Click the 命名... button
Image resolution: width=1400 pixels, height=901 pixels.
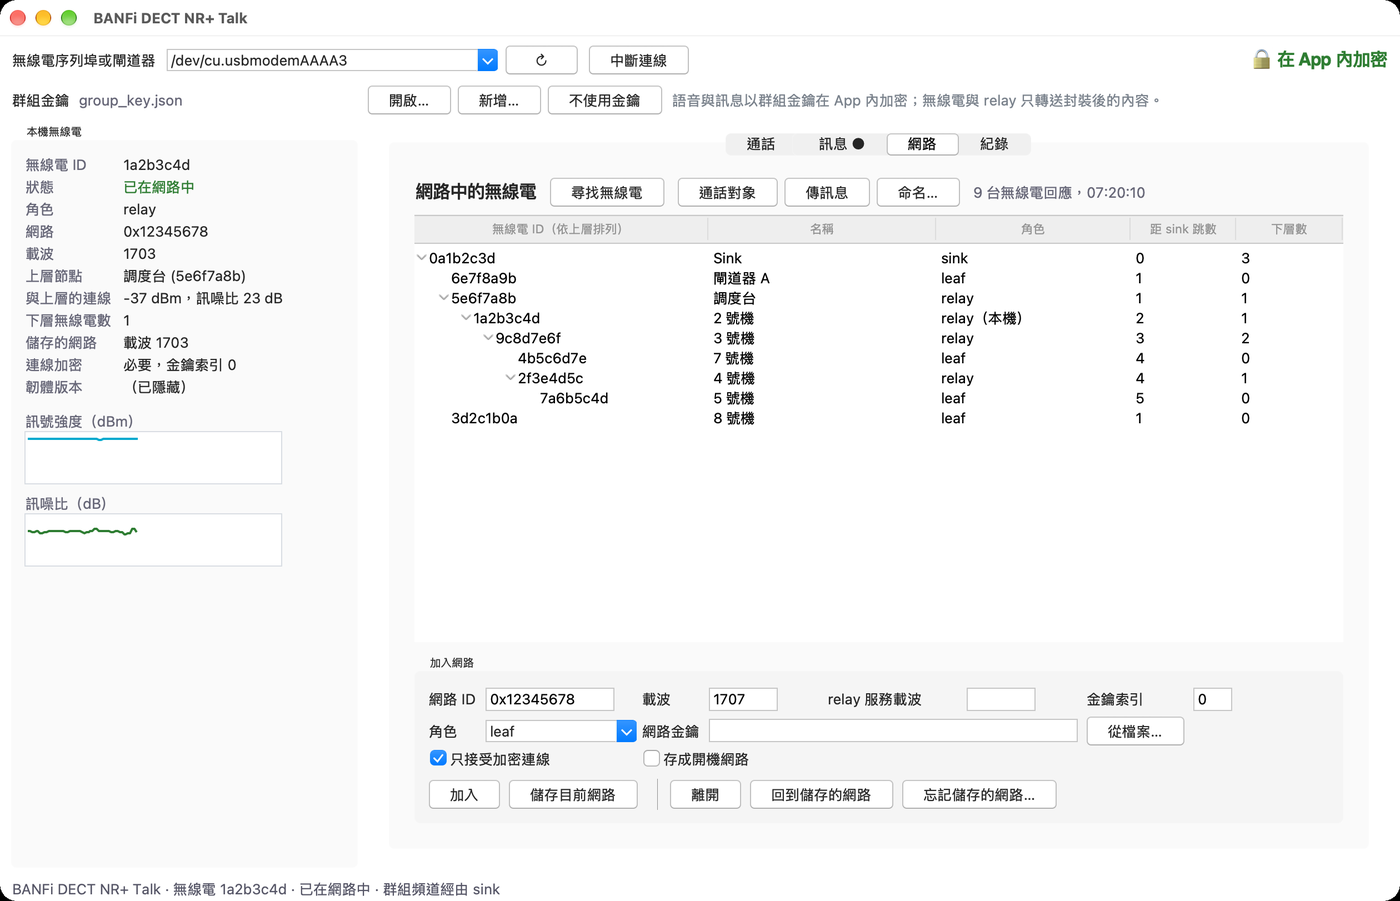[x=918, y=192]
